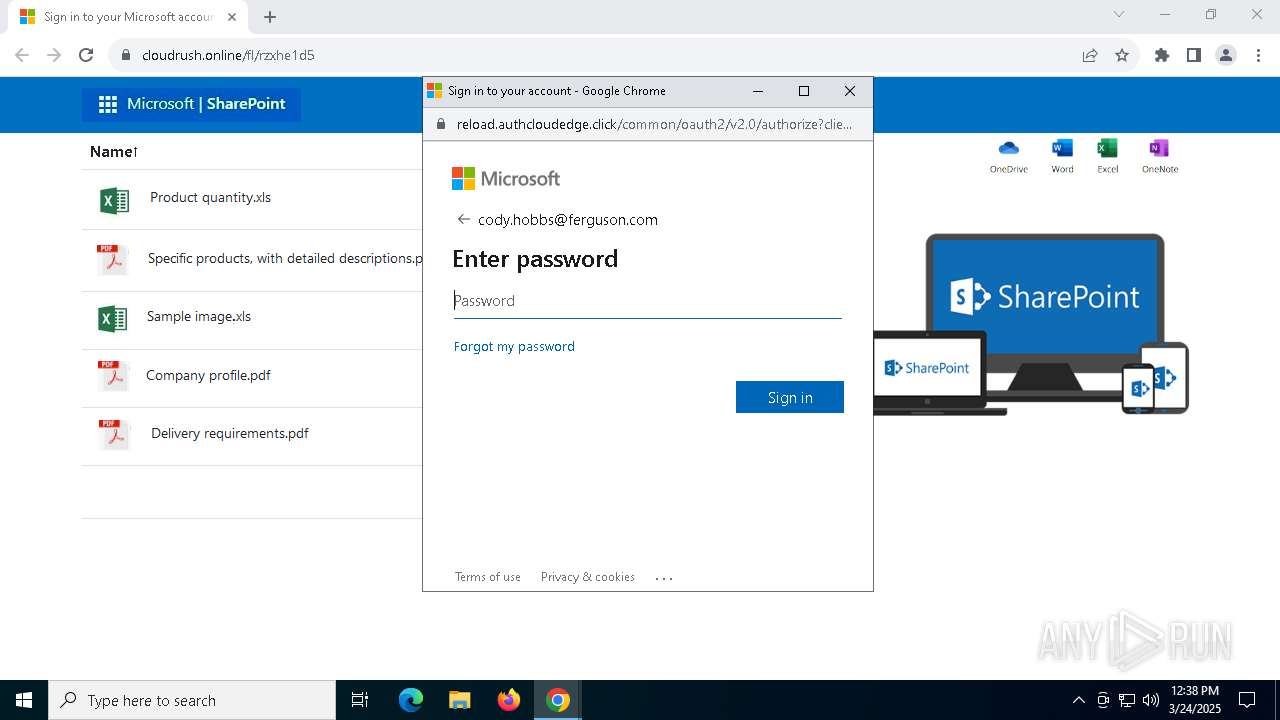Open Windows notification center icon
This screenshot has height=720, width=1280.
(x=1247, y=700)
